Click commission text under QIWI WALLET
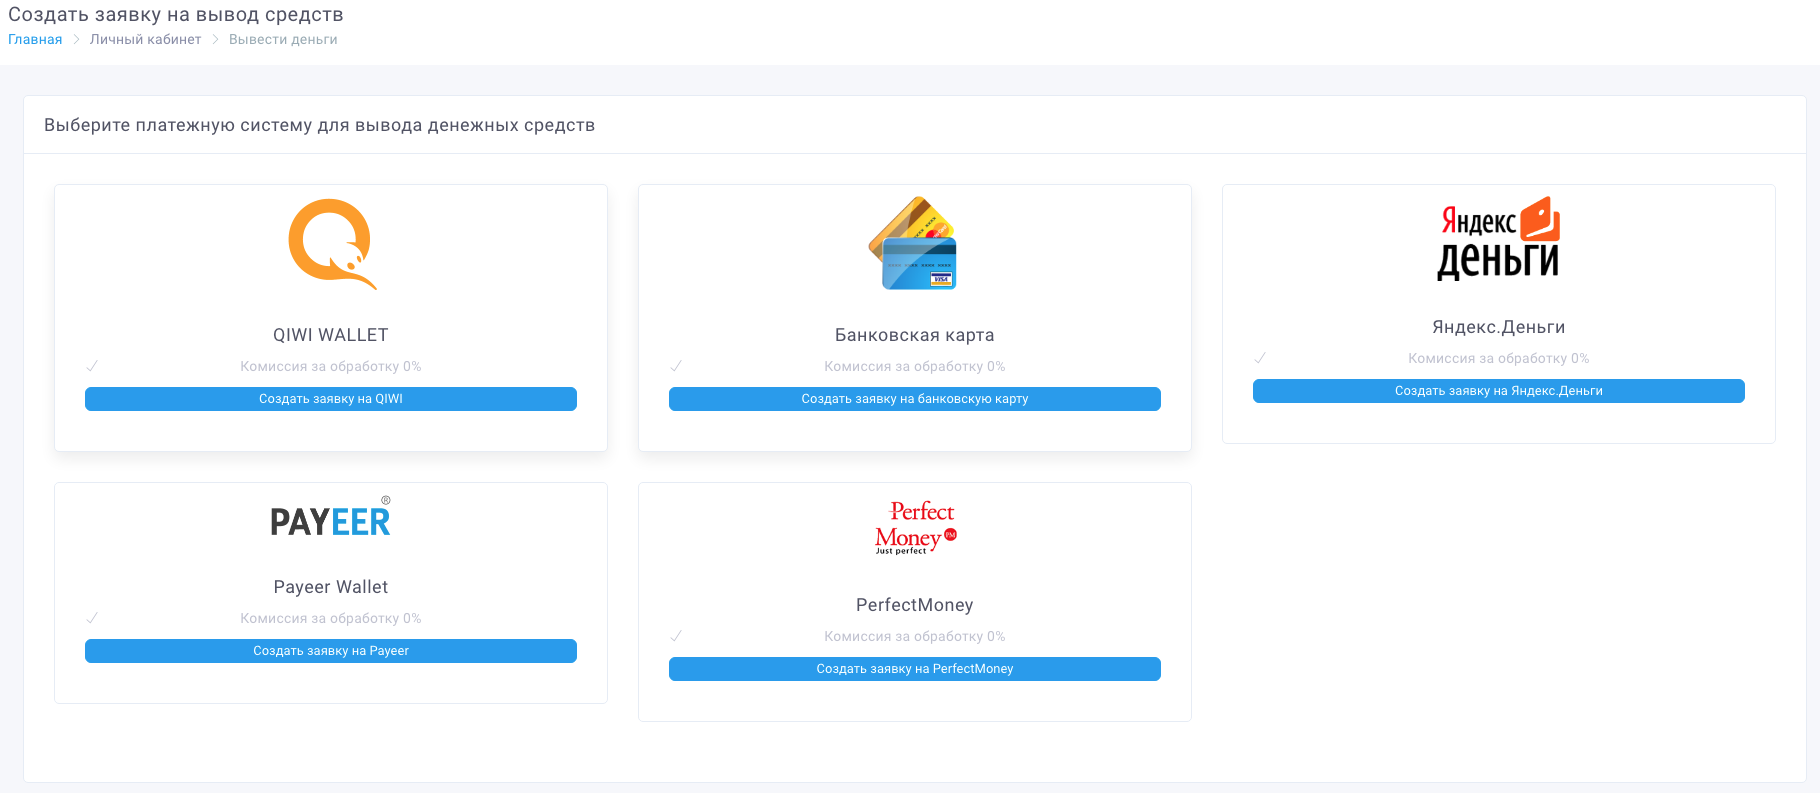This screenshot has width=1820, height=793. pyautogui.click(x=331, y=367)
